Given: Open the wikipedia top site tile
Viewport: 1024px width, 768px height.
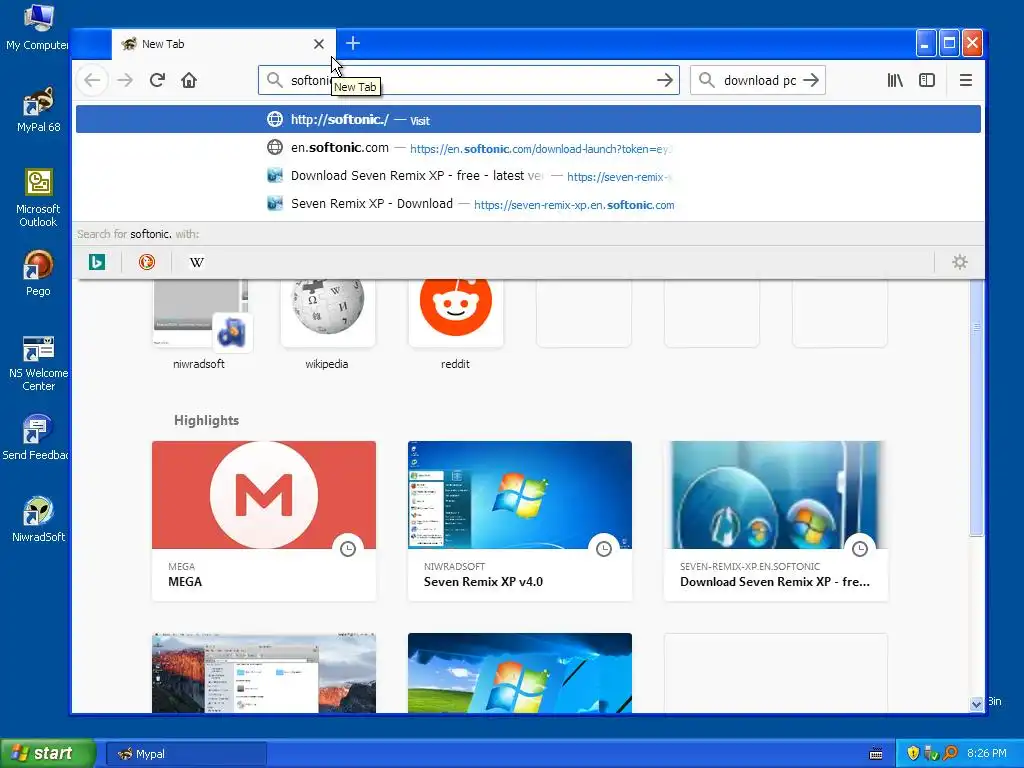Looking at the screenshot, I should pos(327,323).
